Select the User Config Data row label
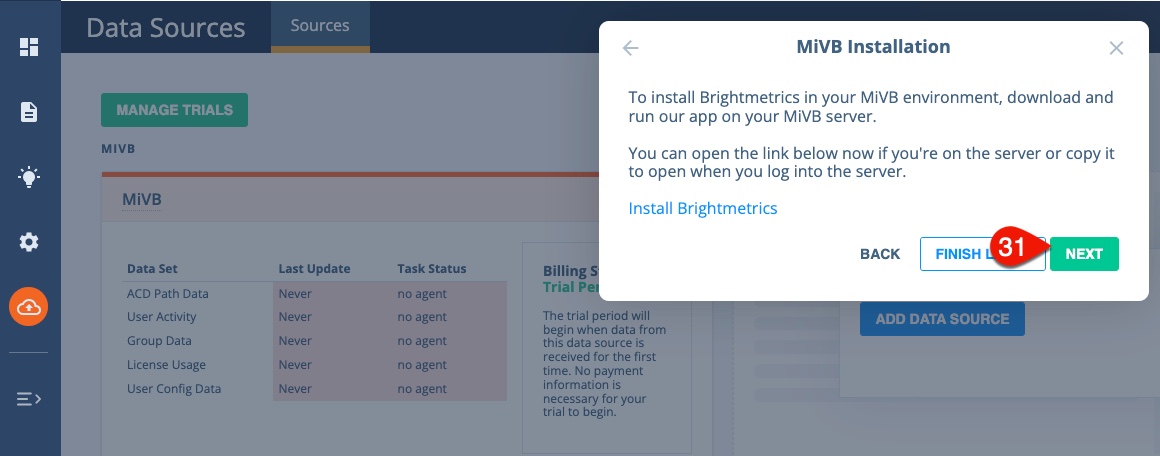Screen dimensions: 1160x456 coord(174,389)
